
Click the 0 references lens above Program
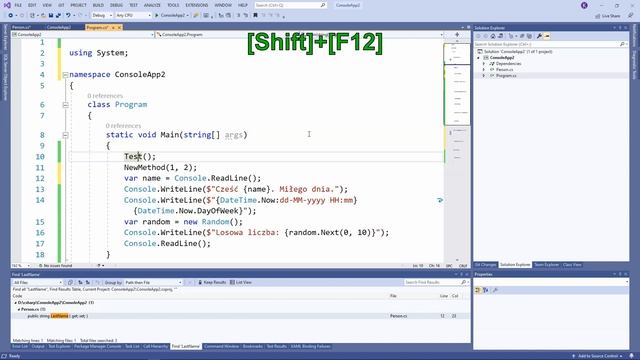tap(105, 96)
